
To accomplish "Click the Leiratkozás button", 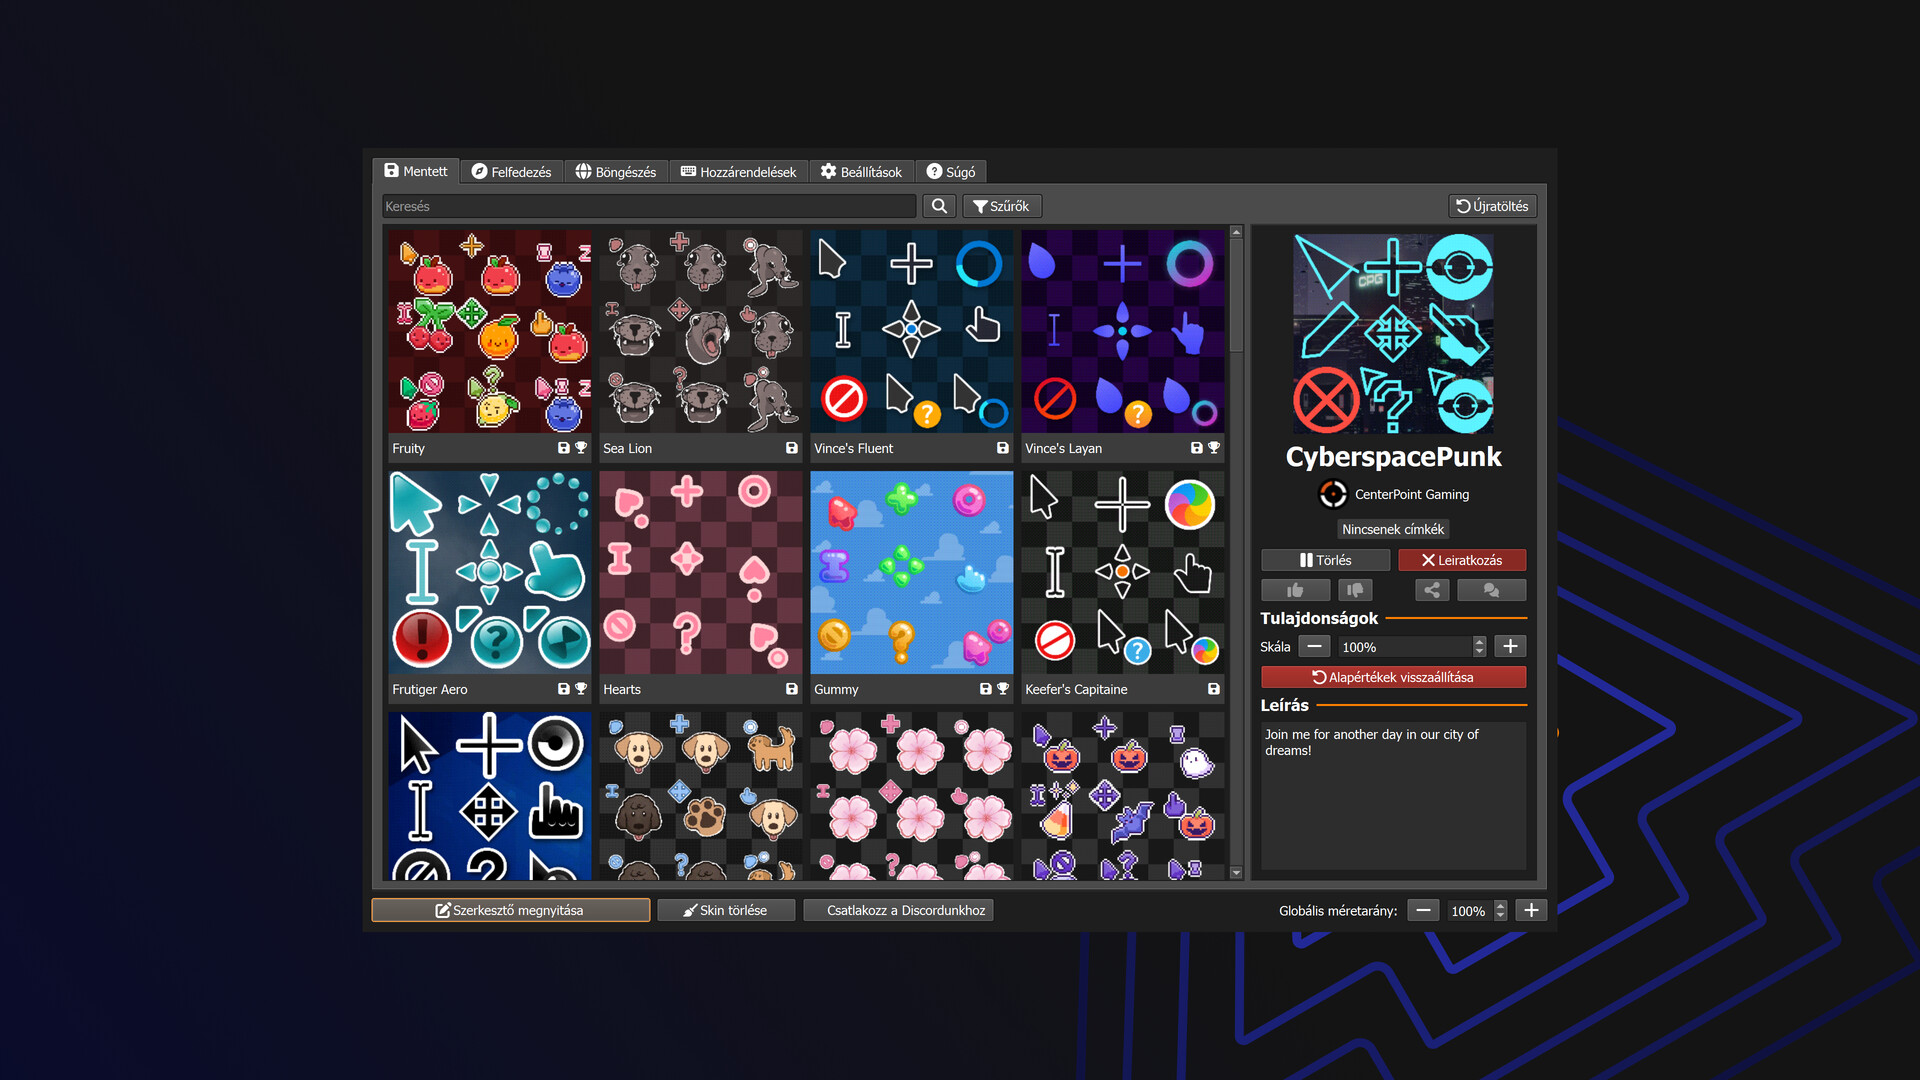I will 1462,560.
